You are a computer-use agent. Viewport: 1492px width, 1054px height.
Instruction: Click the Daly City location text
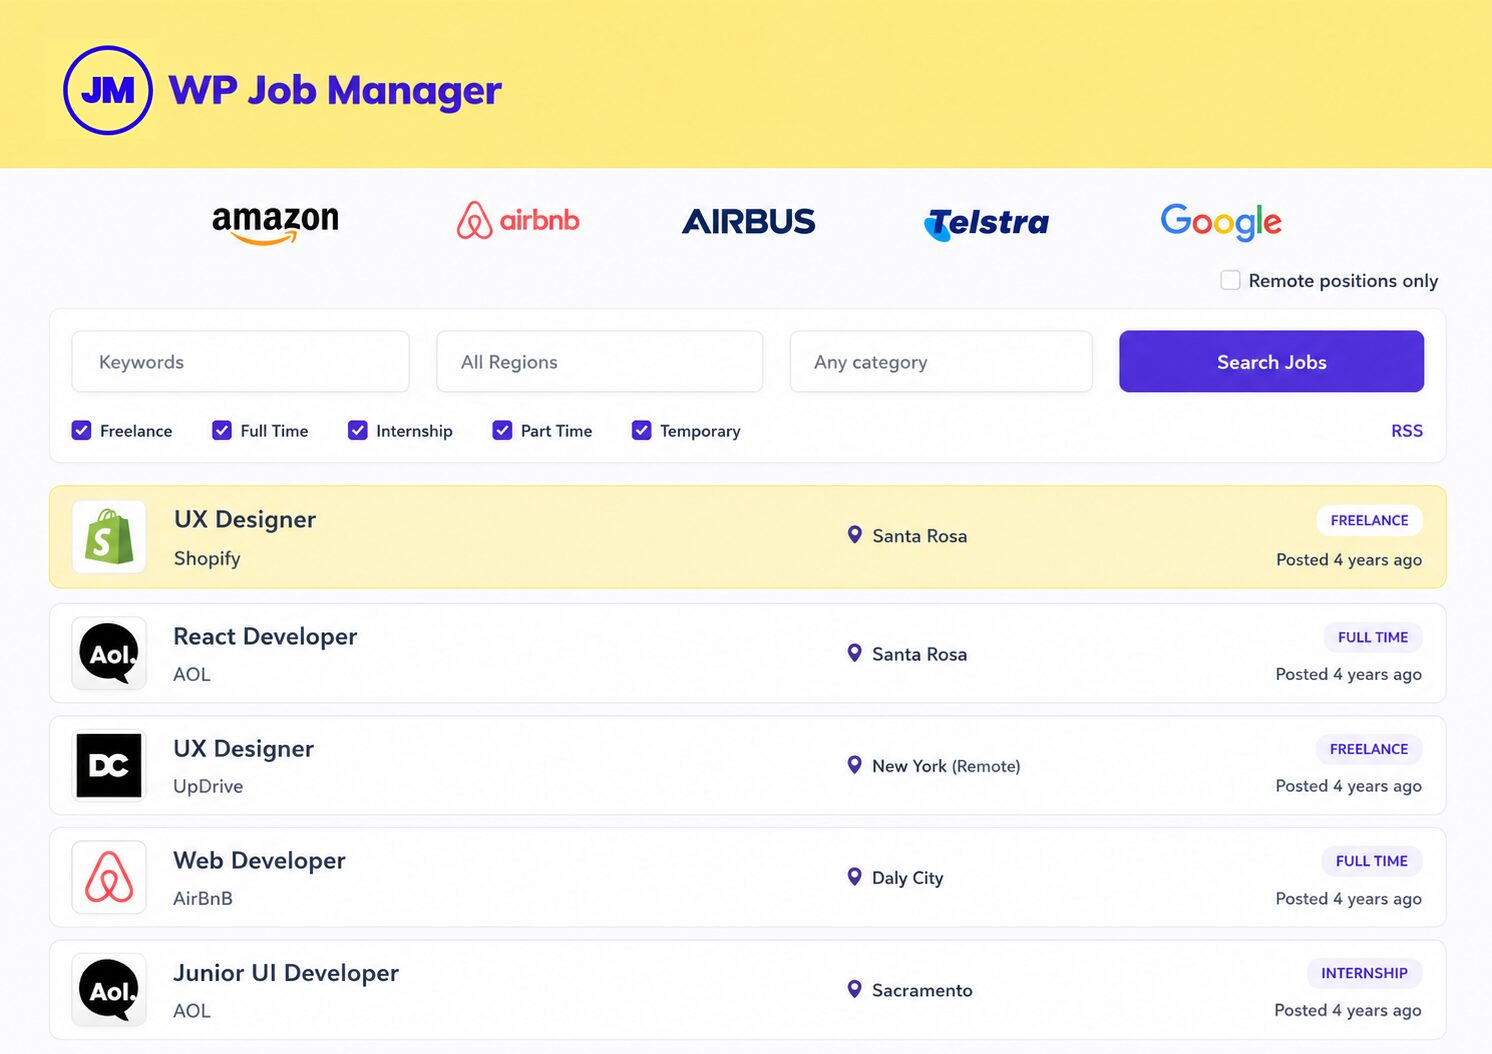tap(907, 878)
